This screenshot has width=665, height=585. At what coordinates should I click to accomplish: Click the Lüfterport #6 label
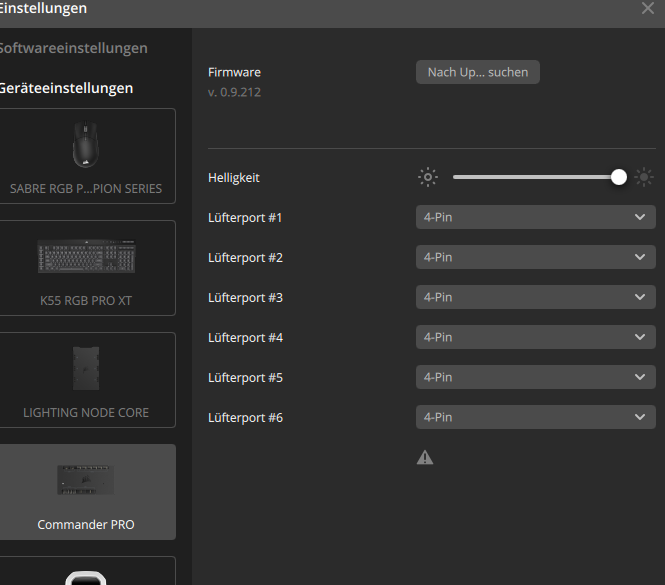coord(245,417)
